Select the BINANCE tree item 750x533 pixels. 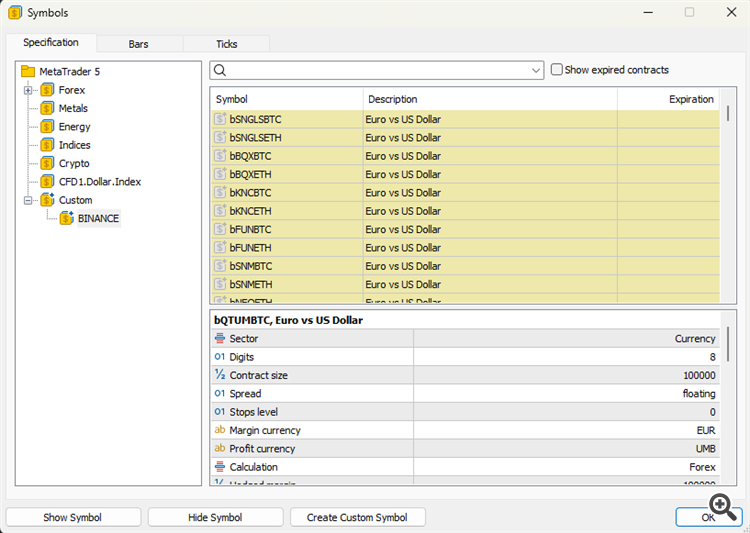[x=98, y=219]
